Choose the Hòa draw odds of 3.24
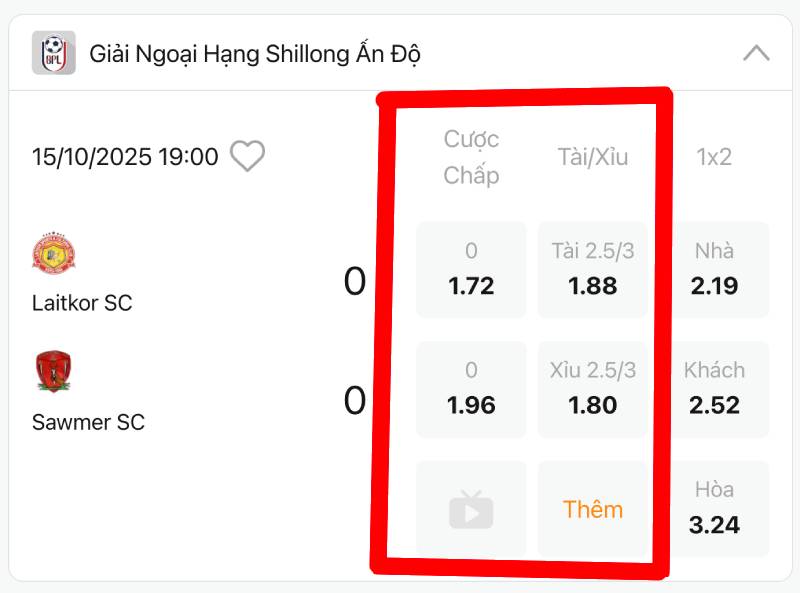Viewport: 800px width, 593px height. click(716, 509)
